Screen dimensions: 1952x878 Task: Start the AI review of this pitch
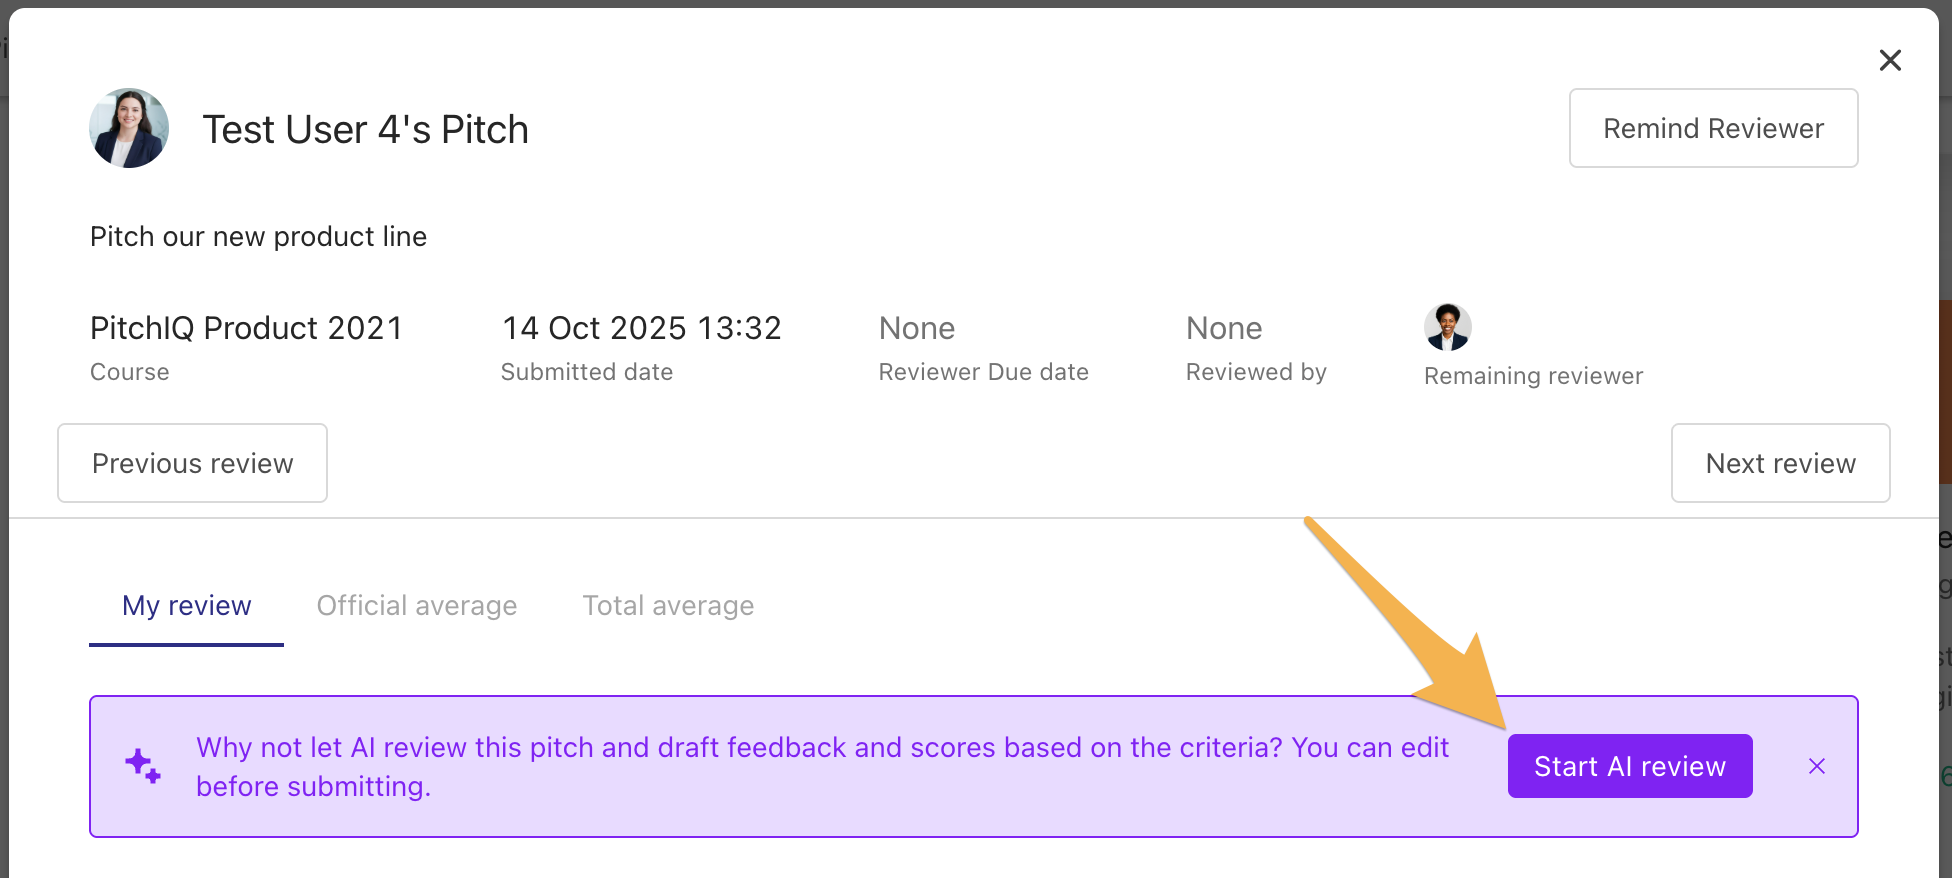tap(1630, 765)
